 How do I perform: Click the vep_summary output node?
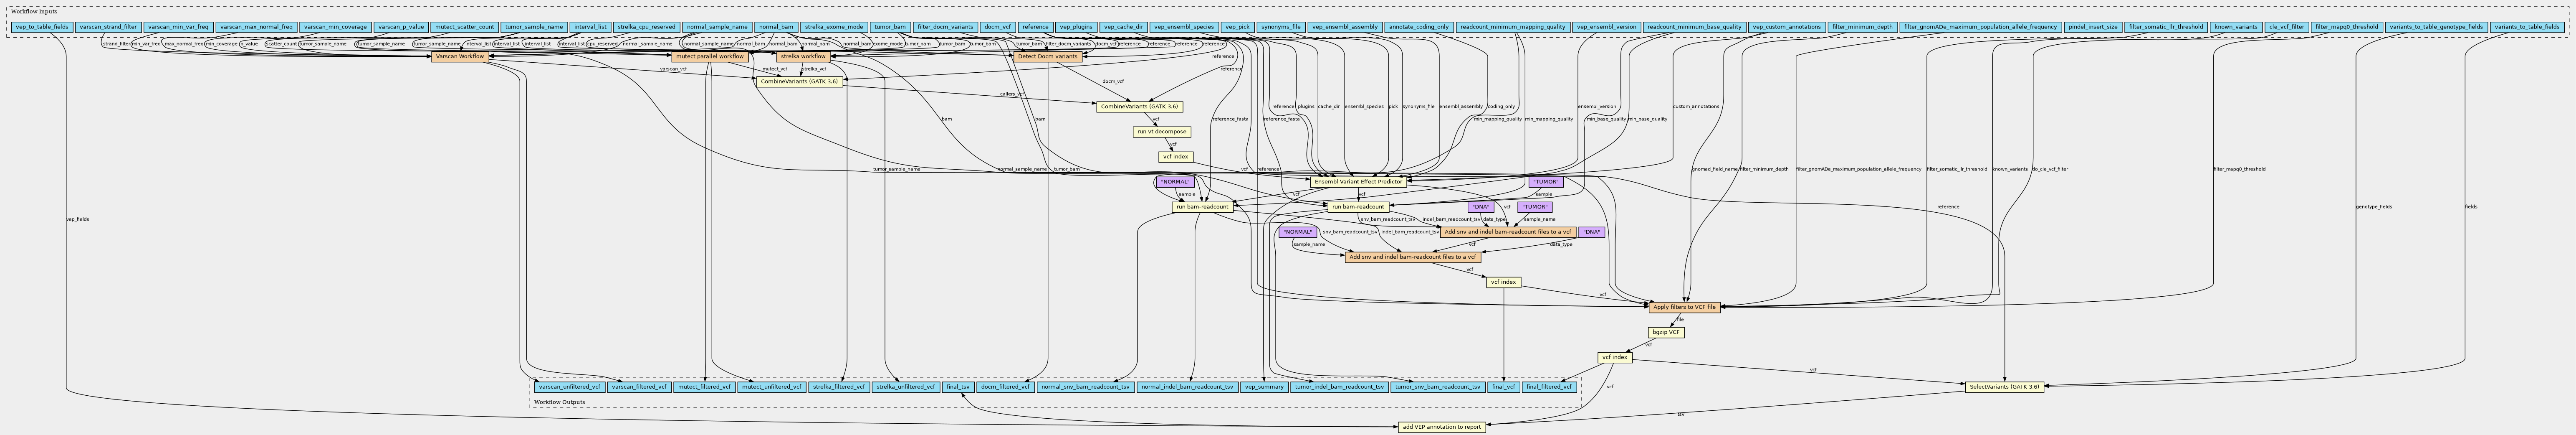(x=1265, y=386)
